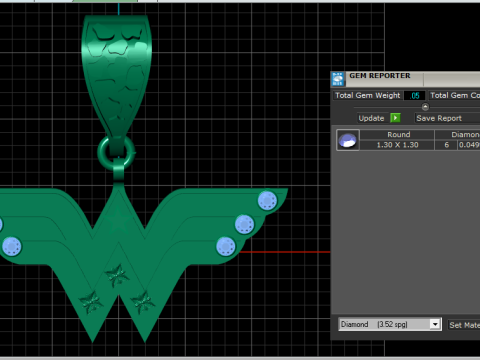Select the lower right gem on the wing

point(226,246)
